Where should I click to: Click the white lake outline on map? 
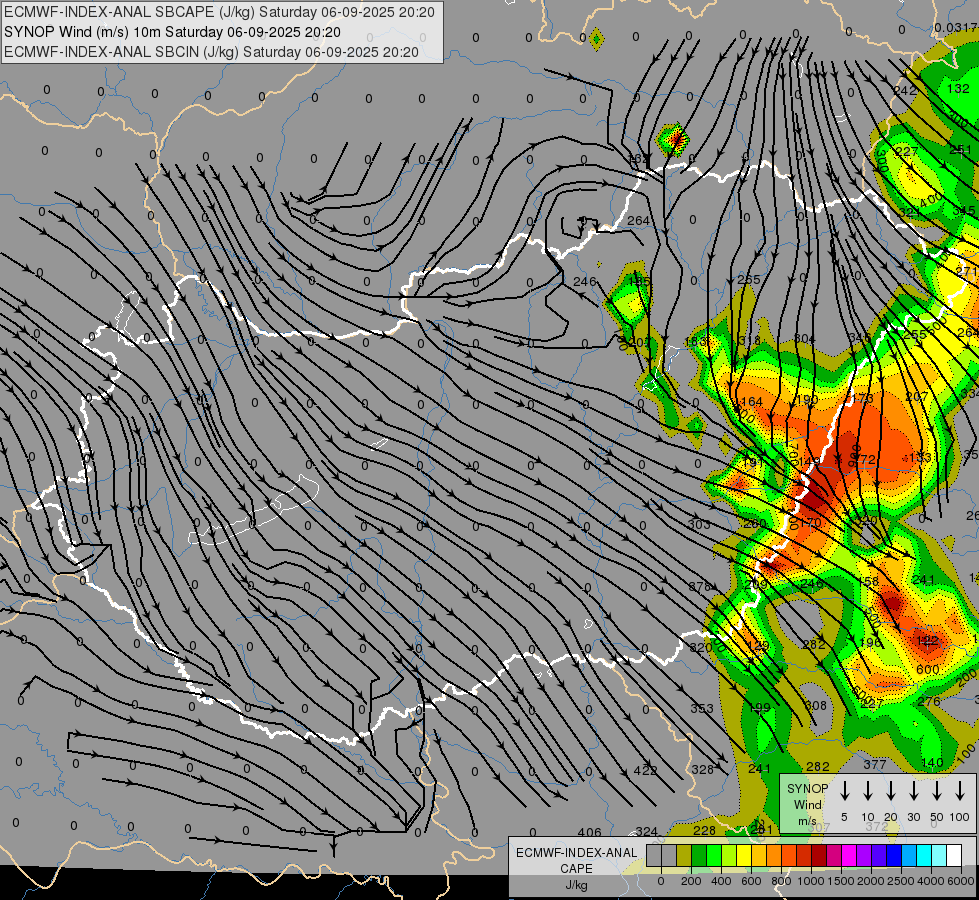pyautogui.click(x=254, y=511)
